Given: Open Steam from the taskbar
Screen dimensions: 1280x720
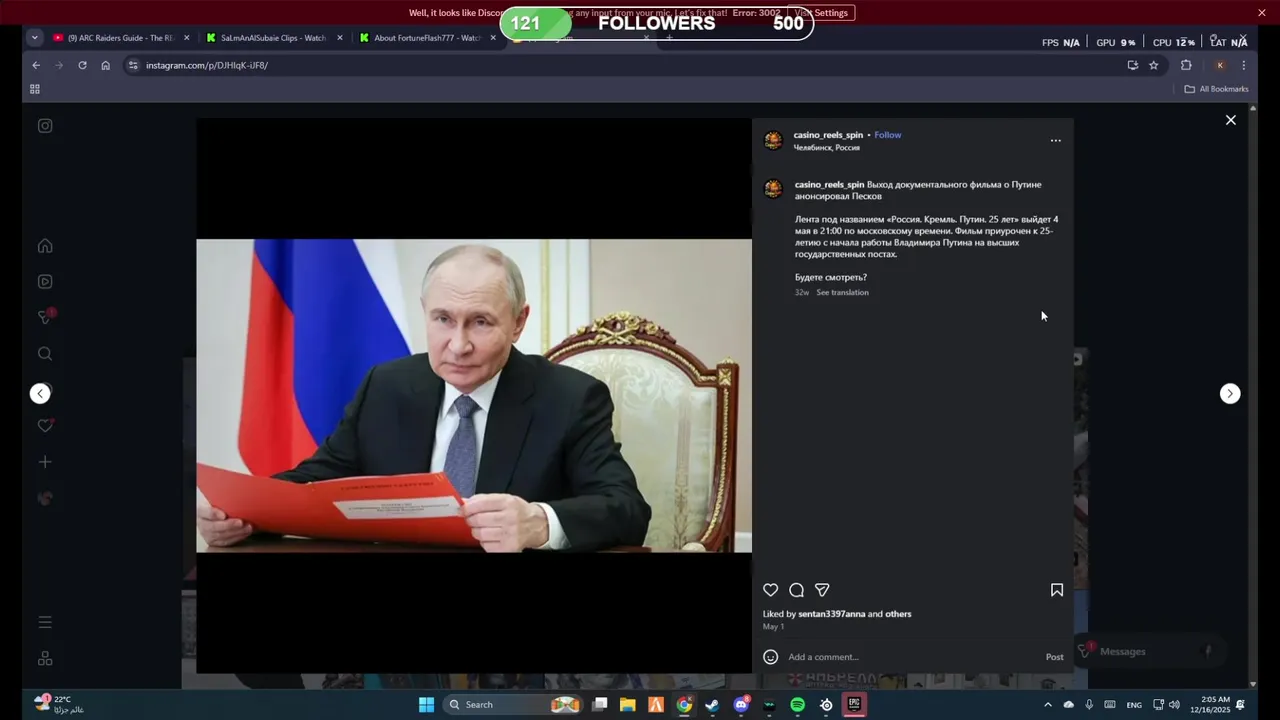Looking at the screenshot, I should click(712, 705).
